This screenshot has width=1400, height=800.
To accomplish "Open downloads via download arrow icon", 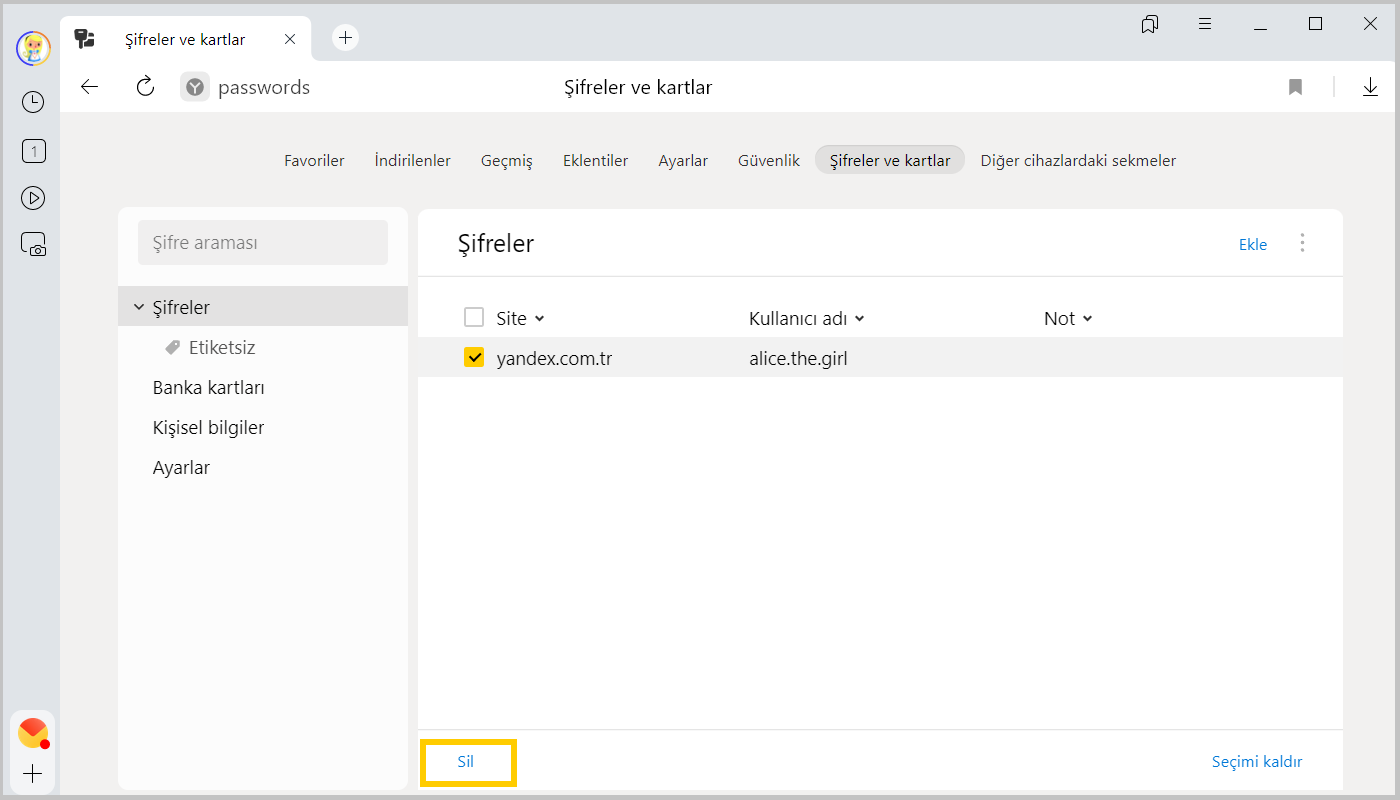I will tap(1370, 87).
